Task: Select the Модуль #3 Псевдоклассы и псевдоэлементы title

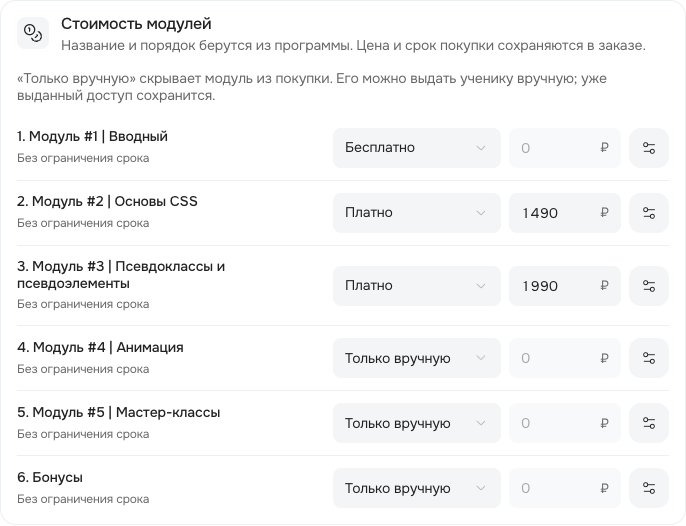Action: 121,275
